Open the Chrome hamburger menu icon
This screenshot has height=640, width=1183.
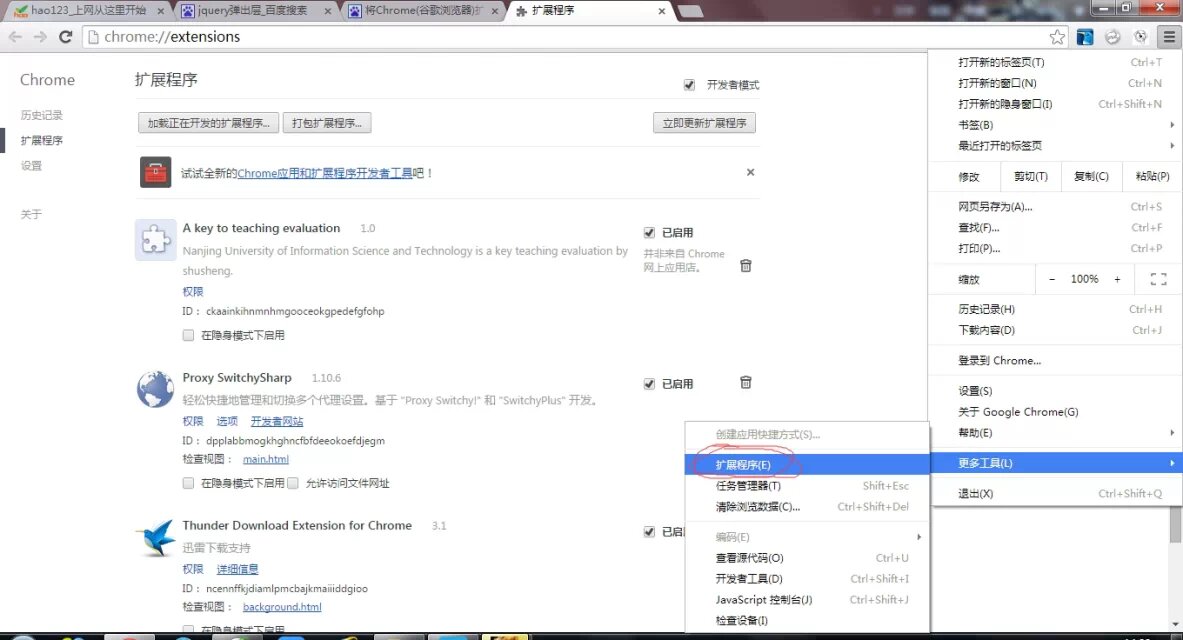[1169, 36]
